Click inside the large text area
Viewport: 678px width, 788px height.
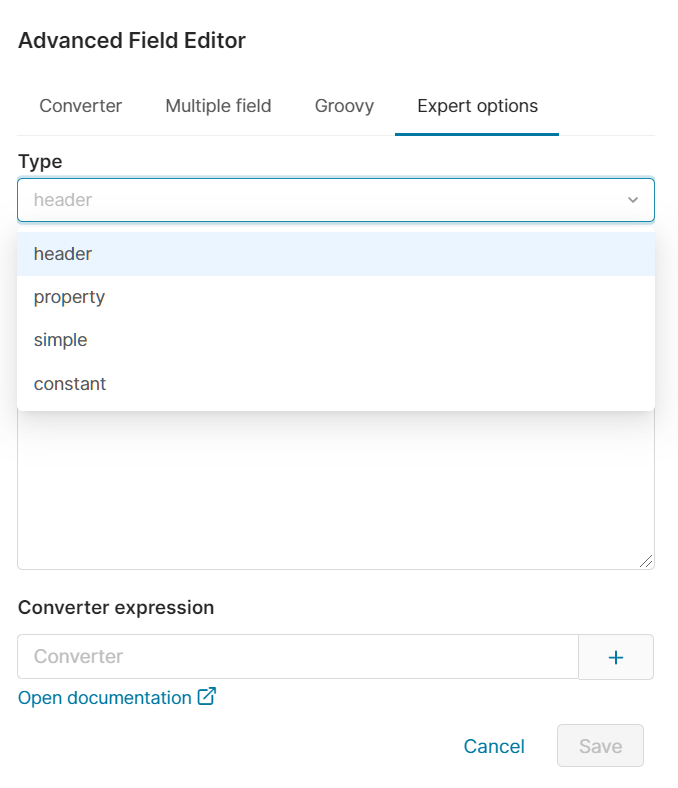335,490
